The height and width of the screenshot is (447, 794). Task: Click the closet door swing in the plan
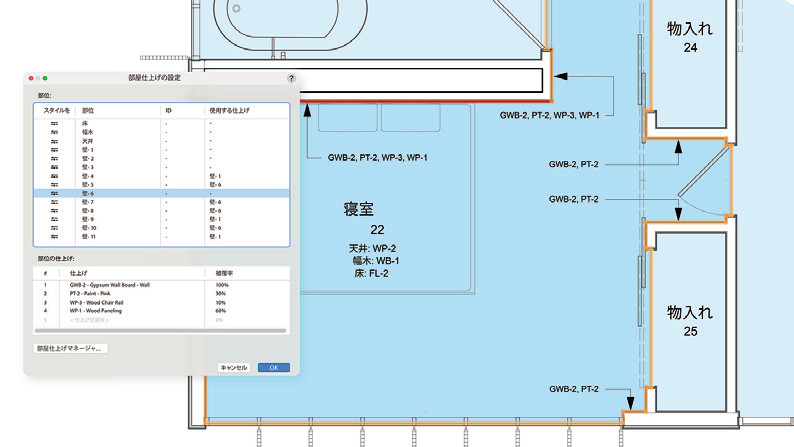704,182
